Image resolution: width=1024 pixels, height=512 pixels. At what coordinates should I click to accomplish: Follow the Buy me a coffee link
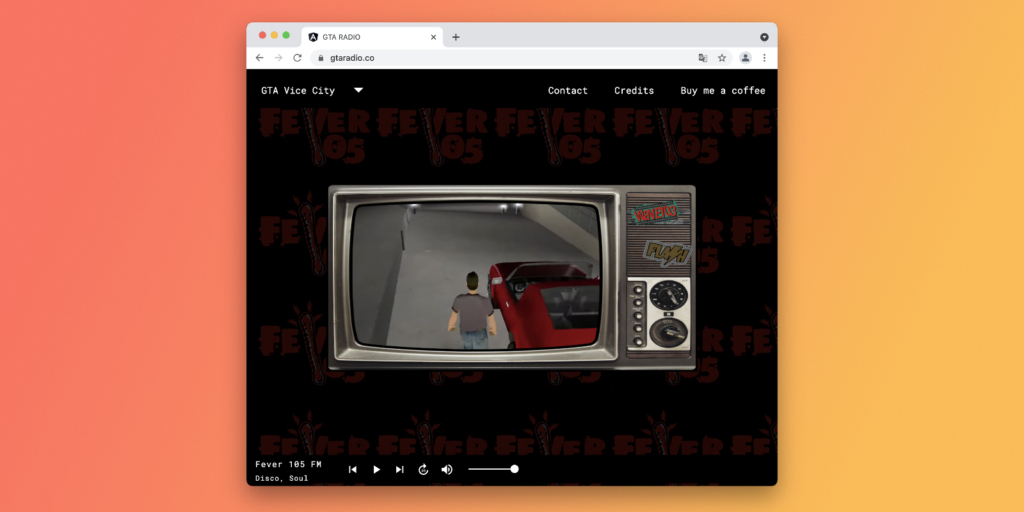tap(723, 91)
